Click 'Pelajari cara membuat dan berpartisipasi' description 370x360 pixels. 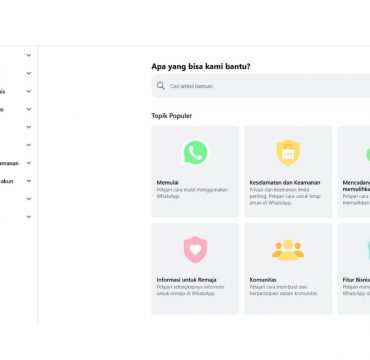point(284,290)
